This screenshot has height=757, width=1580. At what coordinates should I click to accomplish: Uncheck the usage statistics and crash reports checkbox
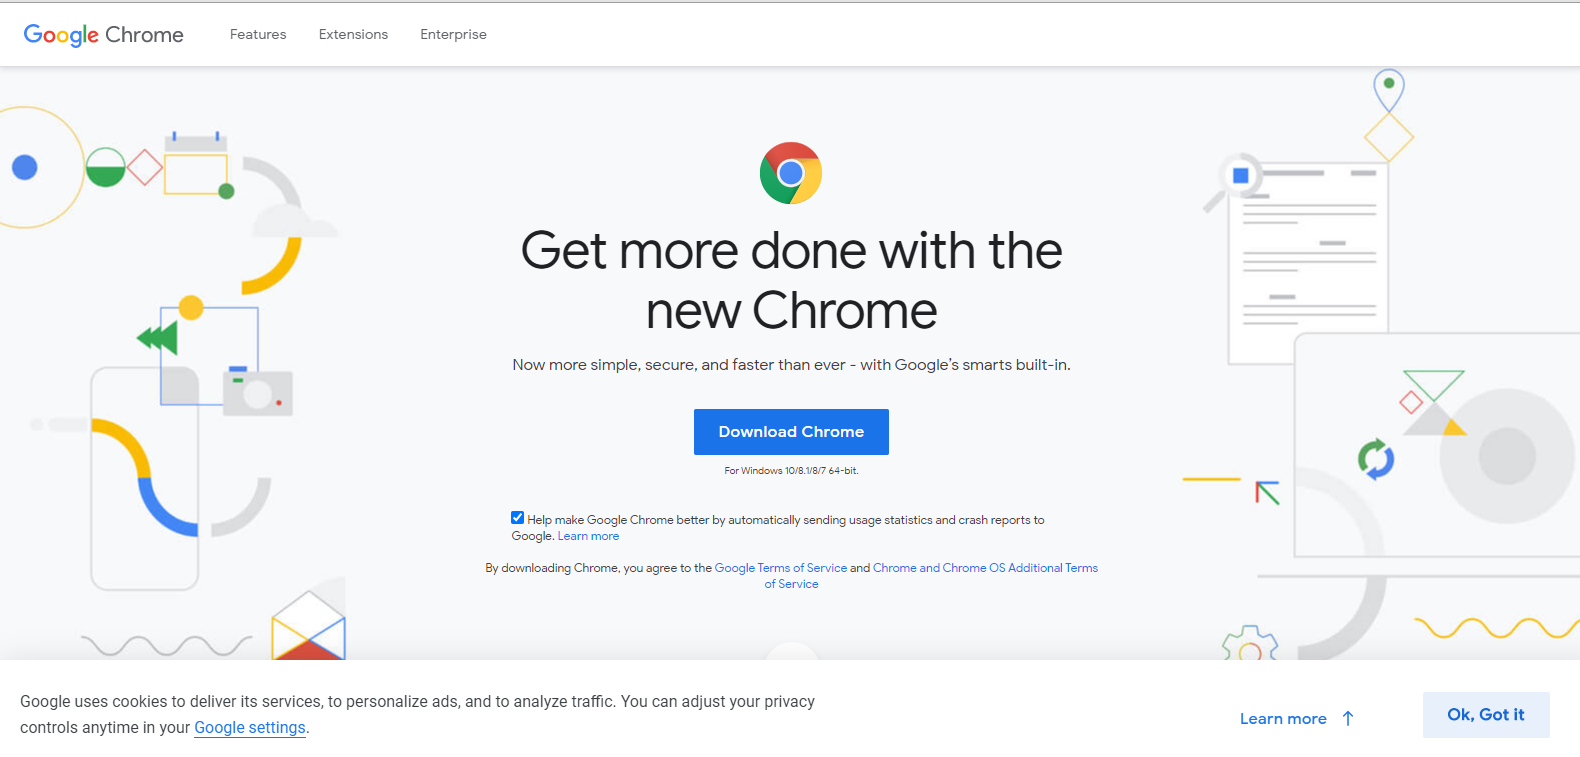coord(517,517)
